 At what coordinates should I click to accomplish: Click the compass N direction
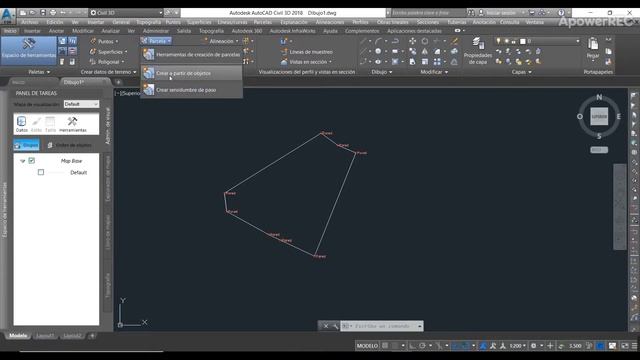(599, 97)
